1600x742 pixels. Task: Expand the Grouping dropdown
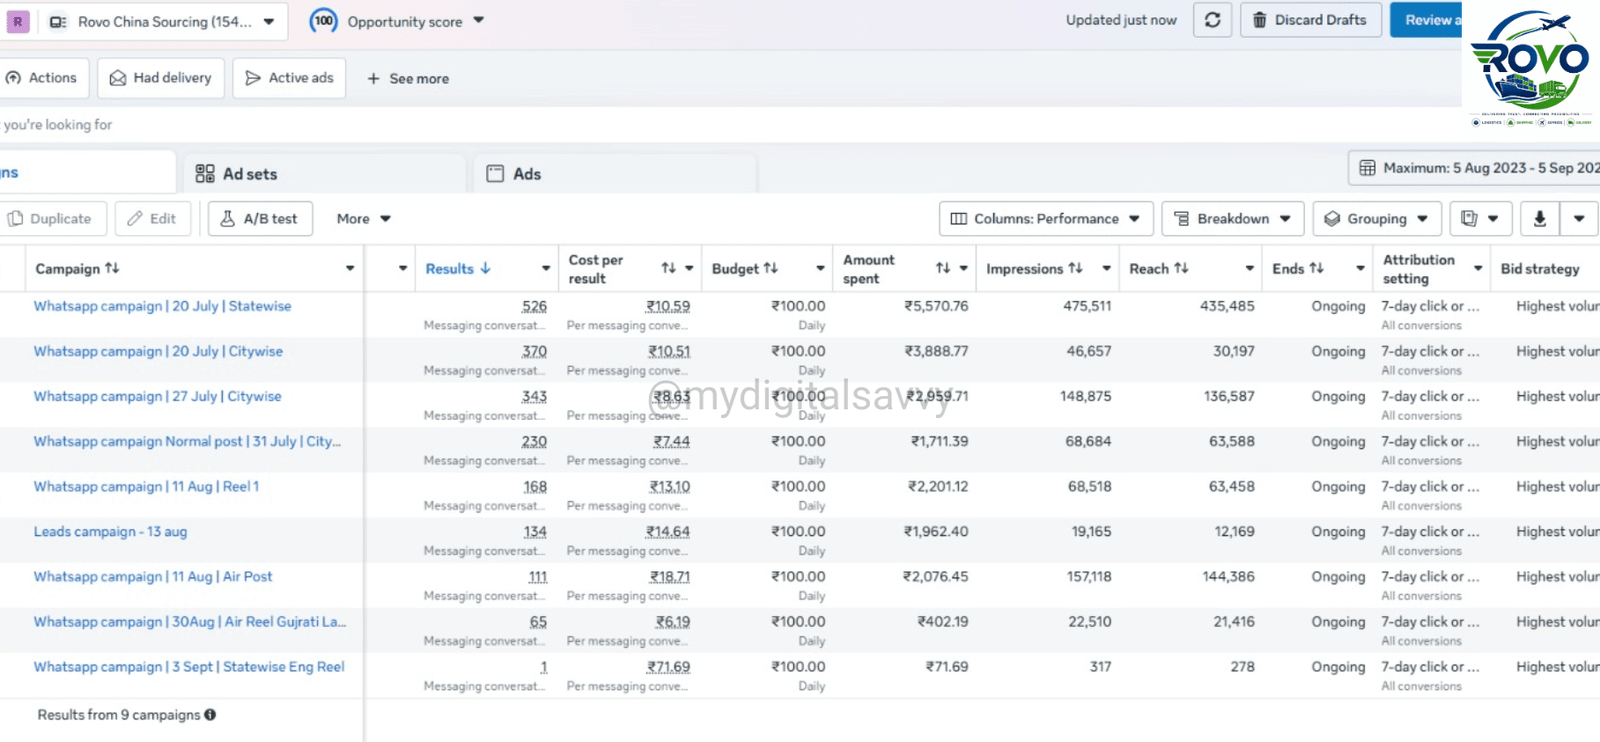(1377, 219)
